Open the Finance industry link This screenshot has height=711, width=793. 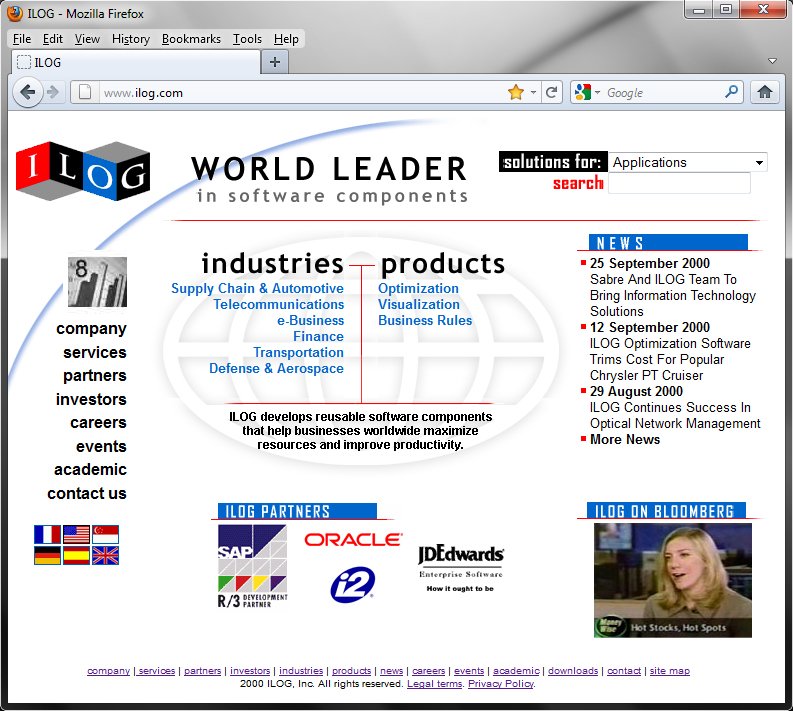319,337
